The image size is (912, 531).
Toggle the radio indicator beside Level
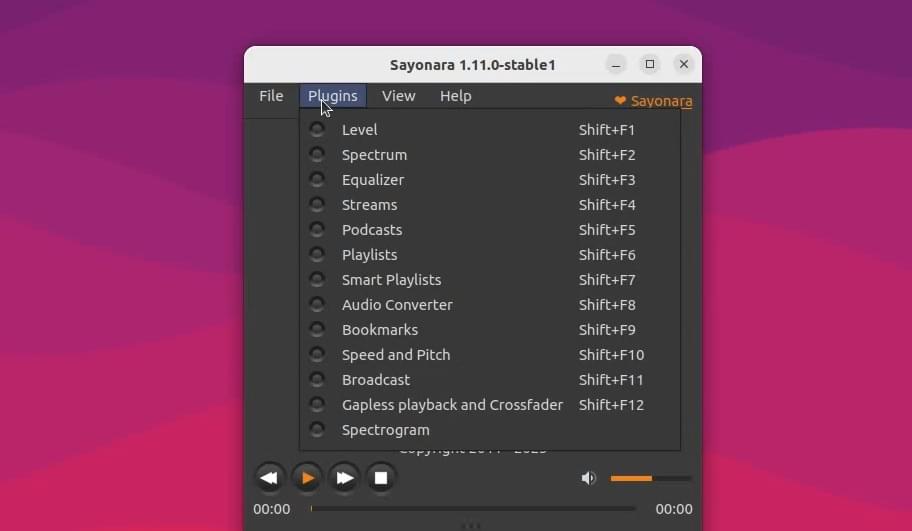(317, 129)
